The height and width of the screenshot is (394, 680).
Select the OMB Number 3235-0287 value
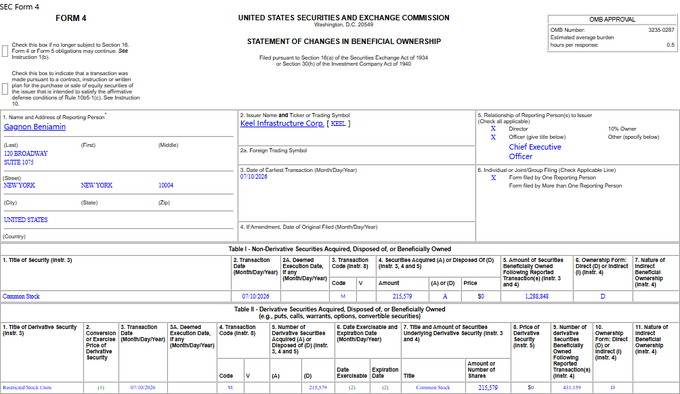[661, 30]
